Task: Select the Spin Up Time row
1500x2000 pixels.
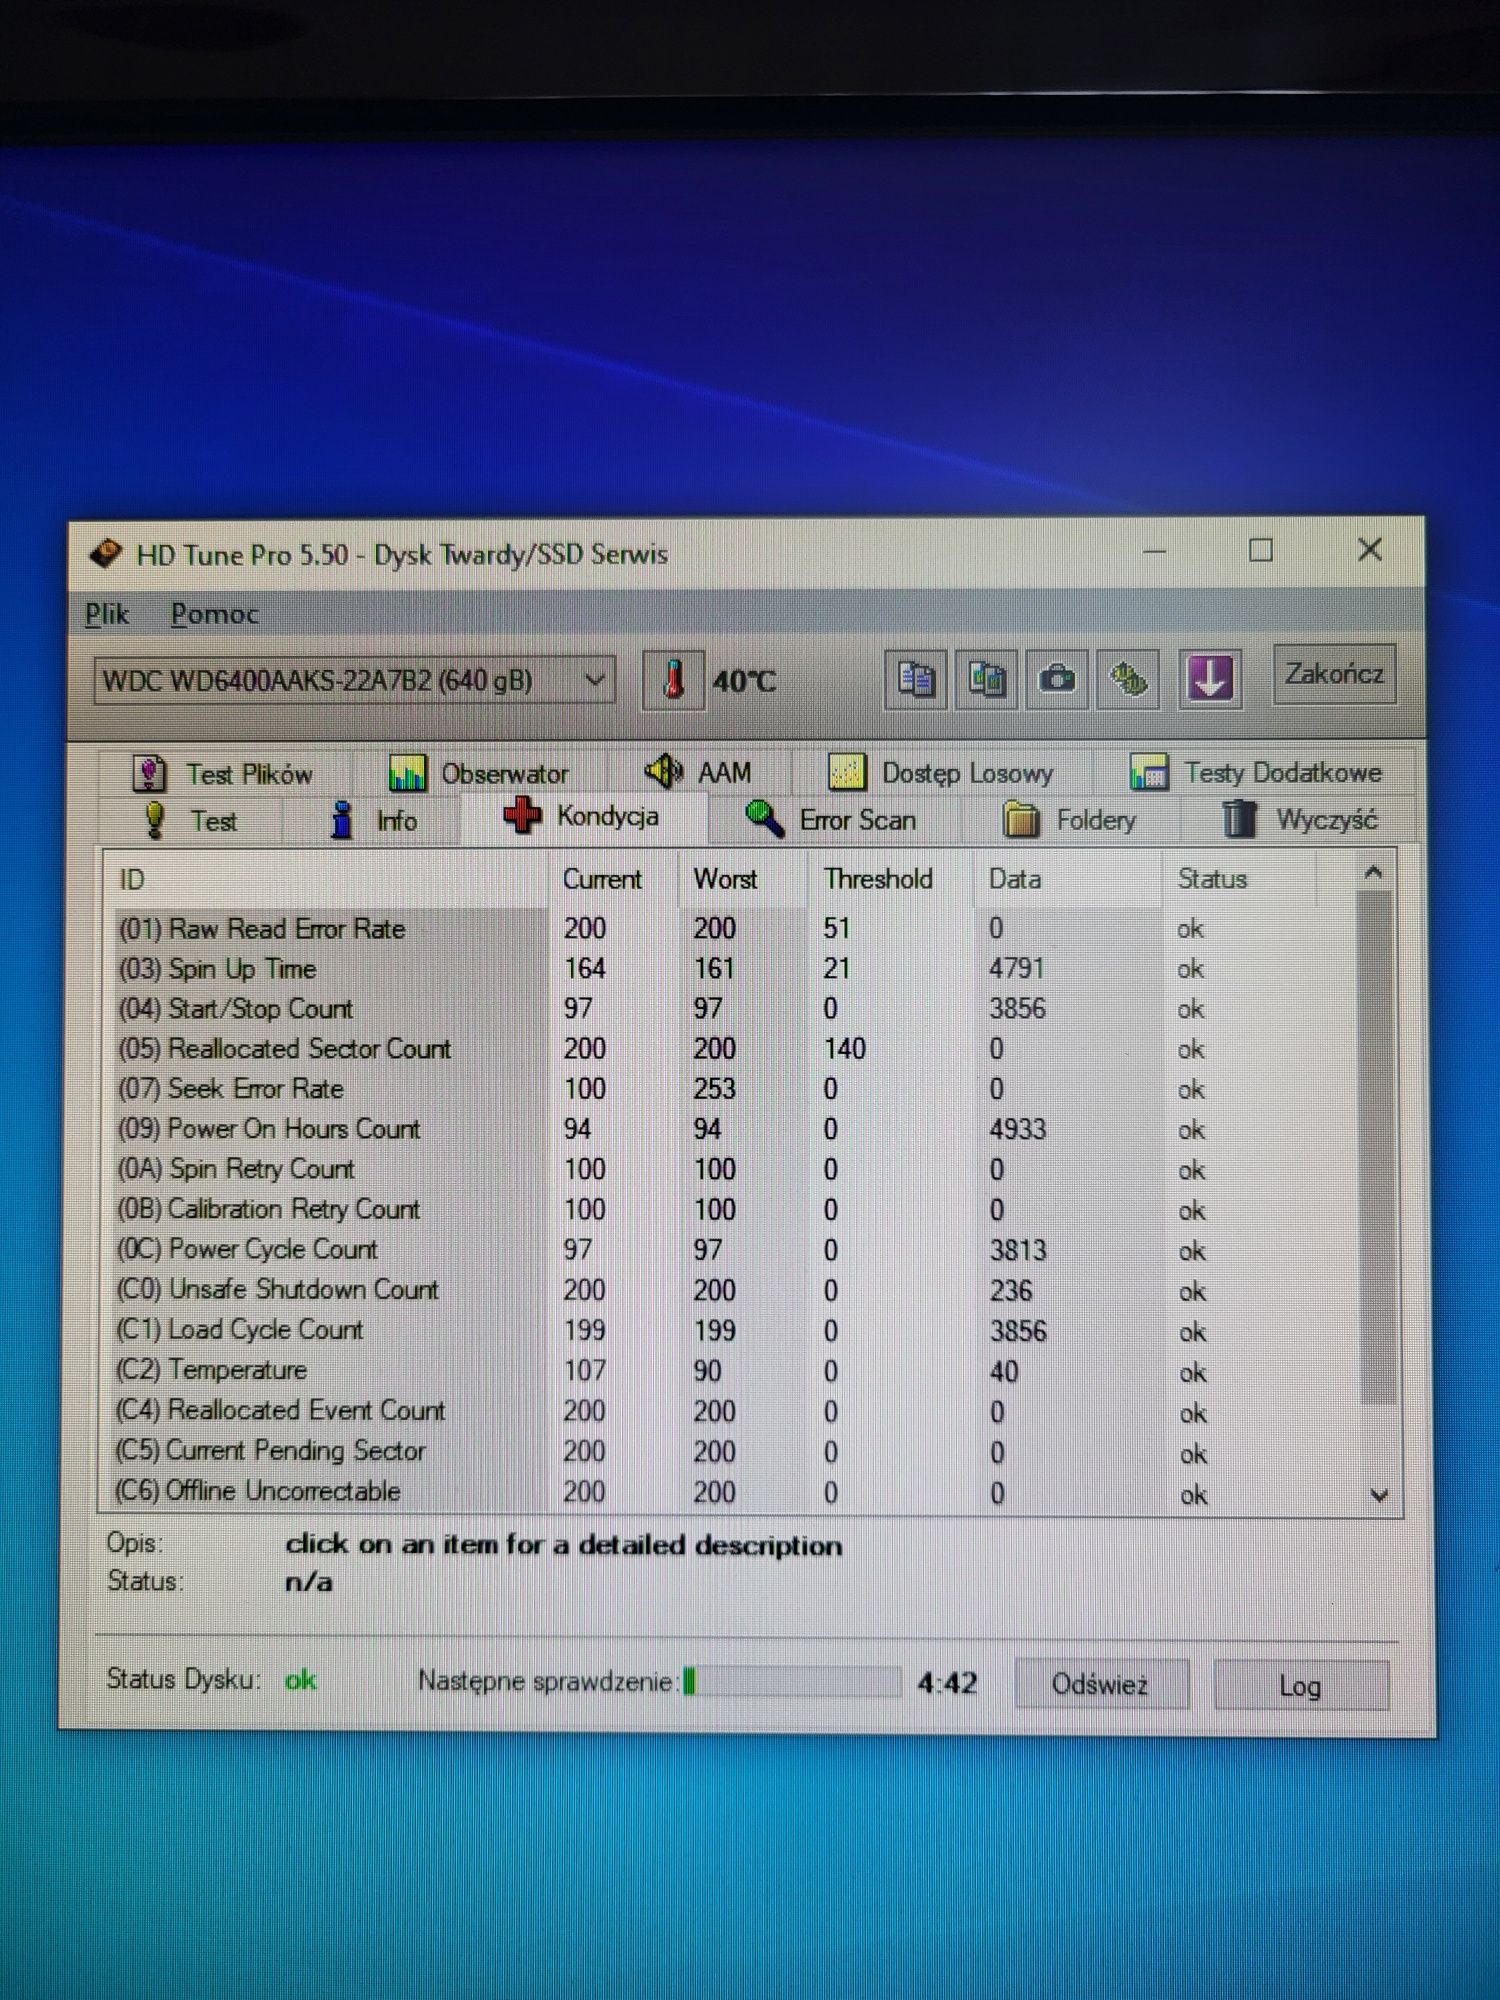Action: coord(735,968)
